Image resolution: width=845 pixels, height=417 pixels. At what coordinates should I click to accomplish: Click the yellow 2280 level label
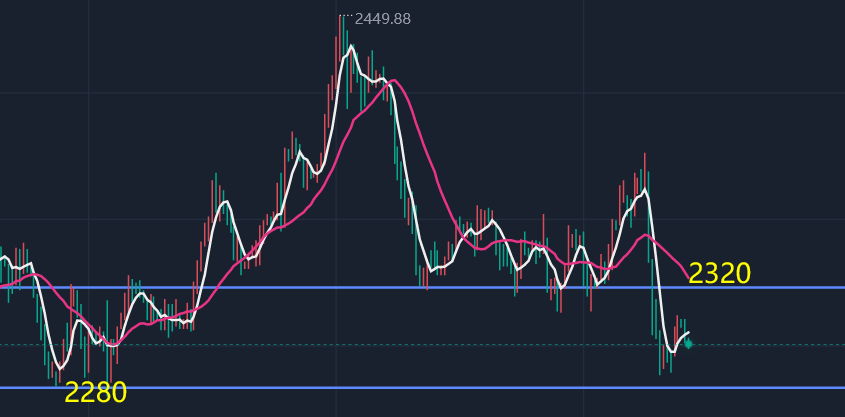point(95,393)
